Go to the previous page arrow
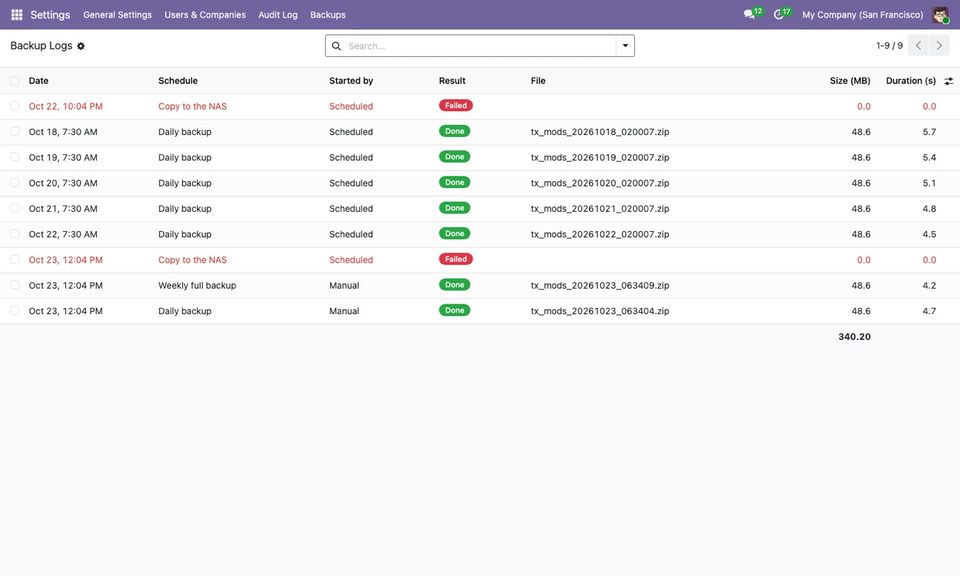Image resolution: width=960 pixels, height=576 pixels. click(x=918, y=46)
